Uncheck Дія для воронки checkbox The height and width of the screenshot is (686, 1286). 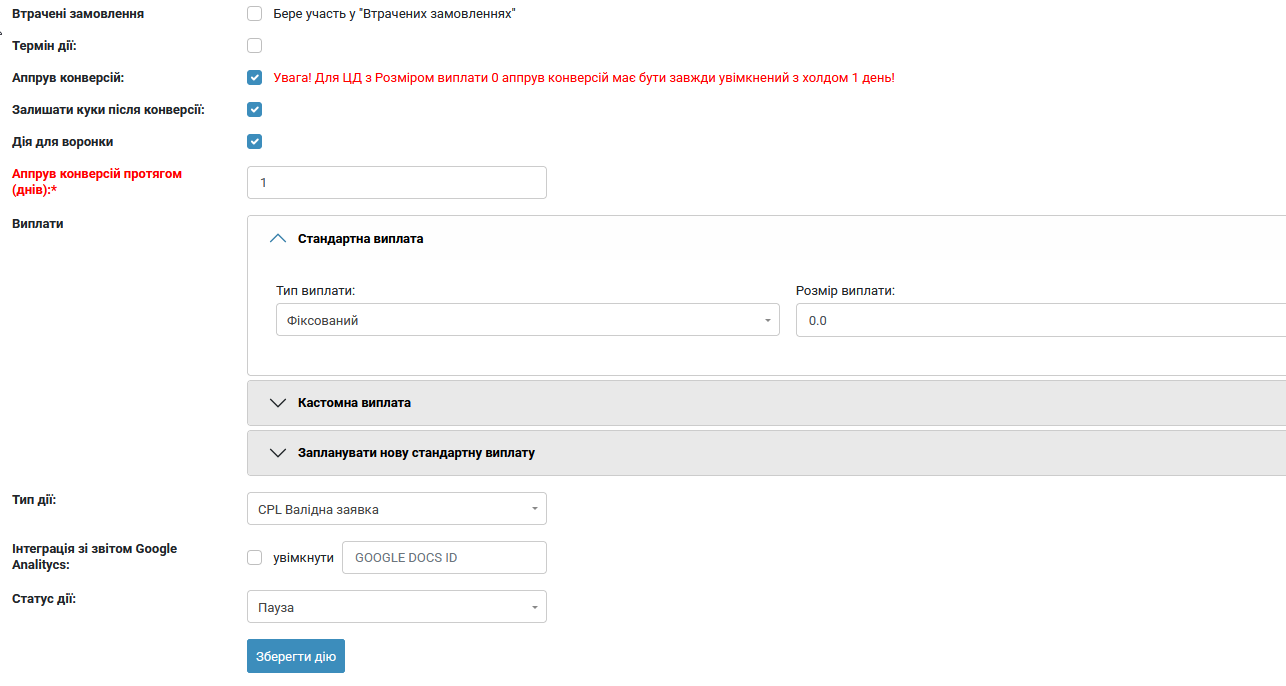point(254,141)
